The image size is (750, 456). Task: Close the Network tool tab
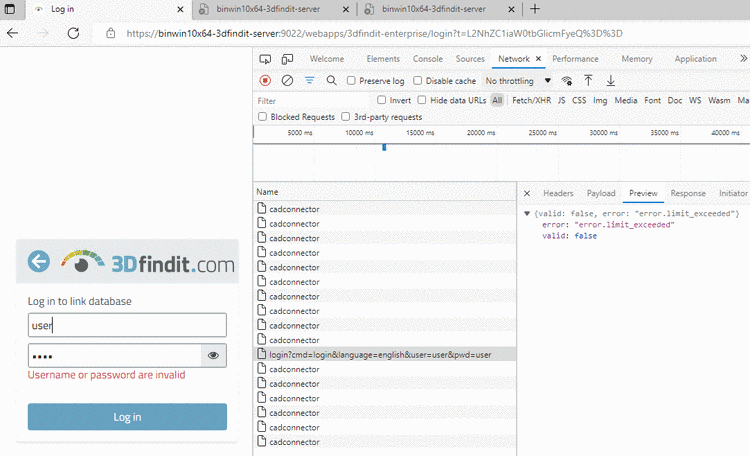538,58
